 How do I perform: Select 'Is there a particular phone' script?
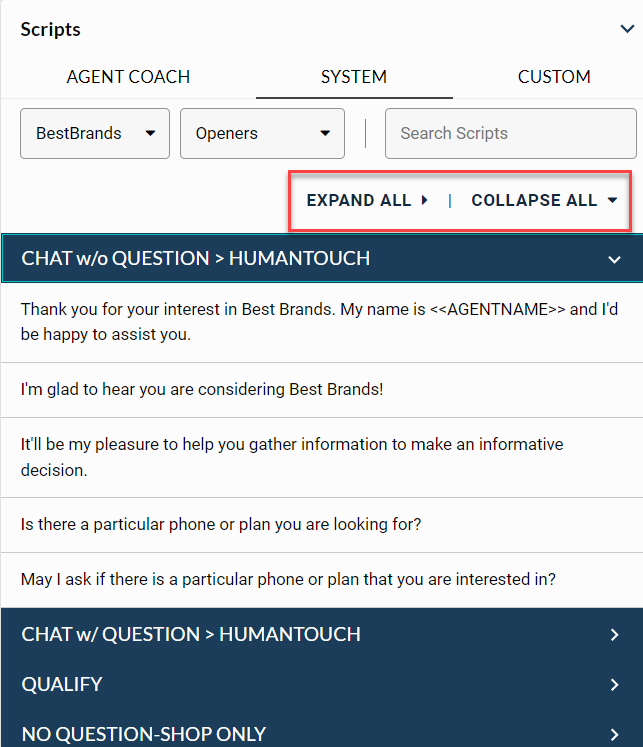223,524
